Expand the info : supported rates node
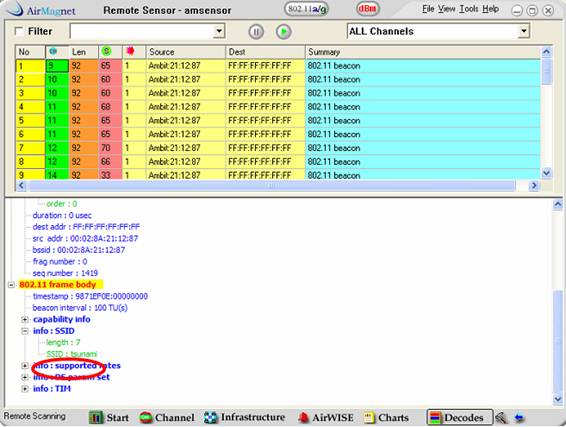 point(25,366)
